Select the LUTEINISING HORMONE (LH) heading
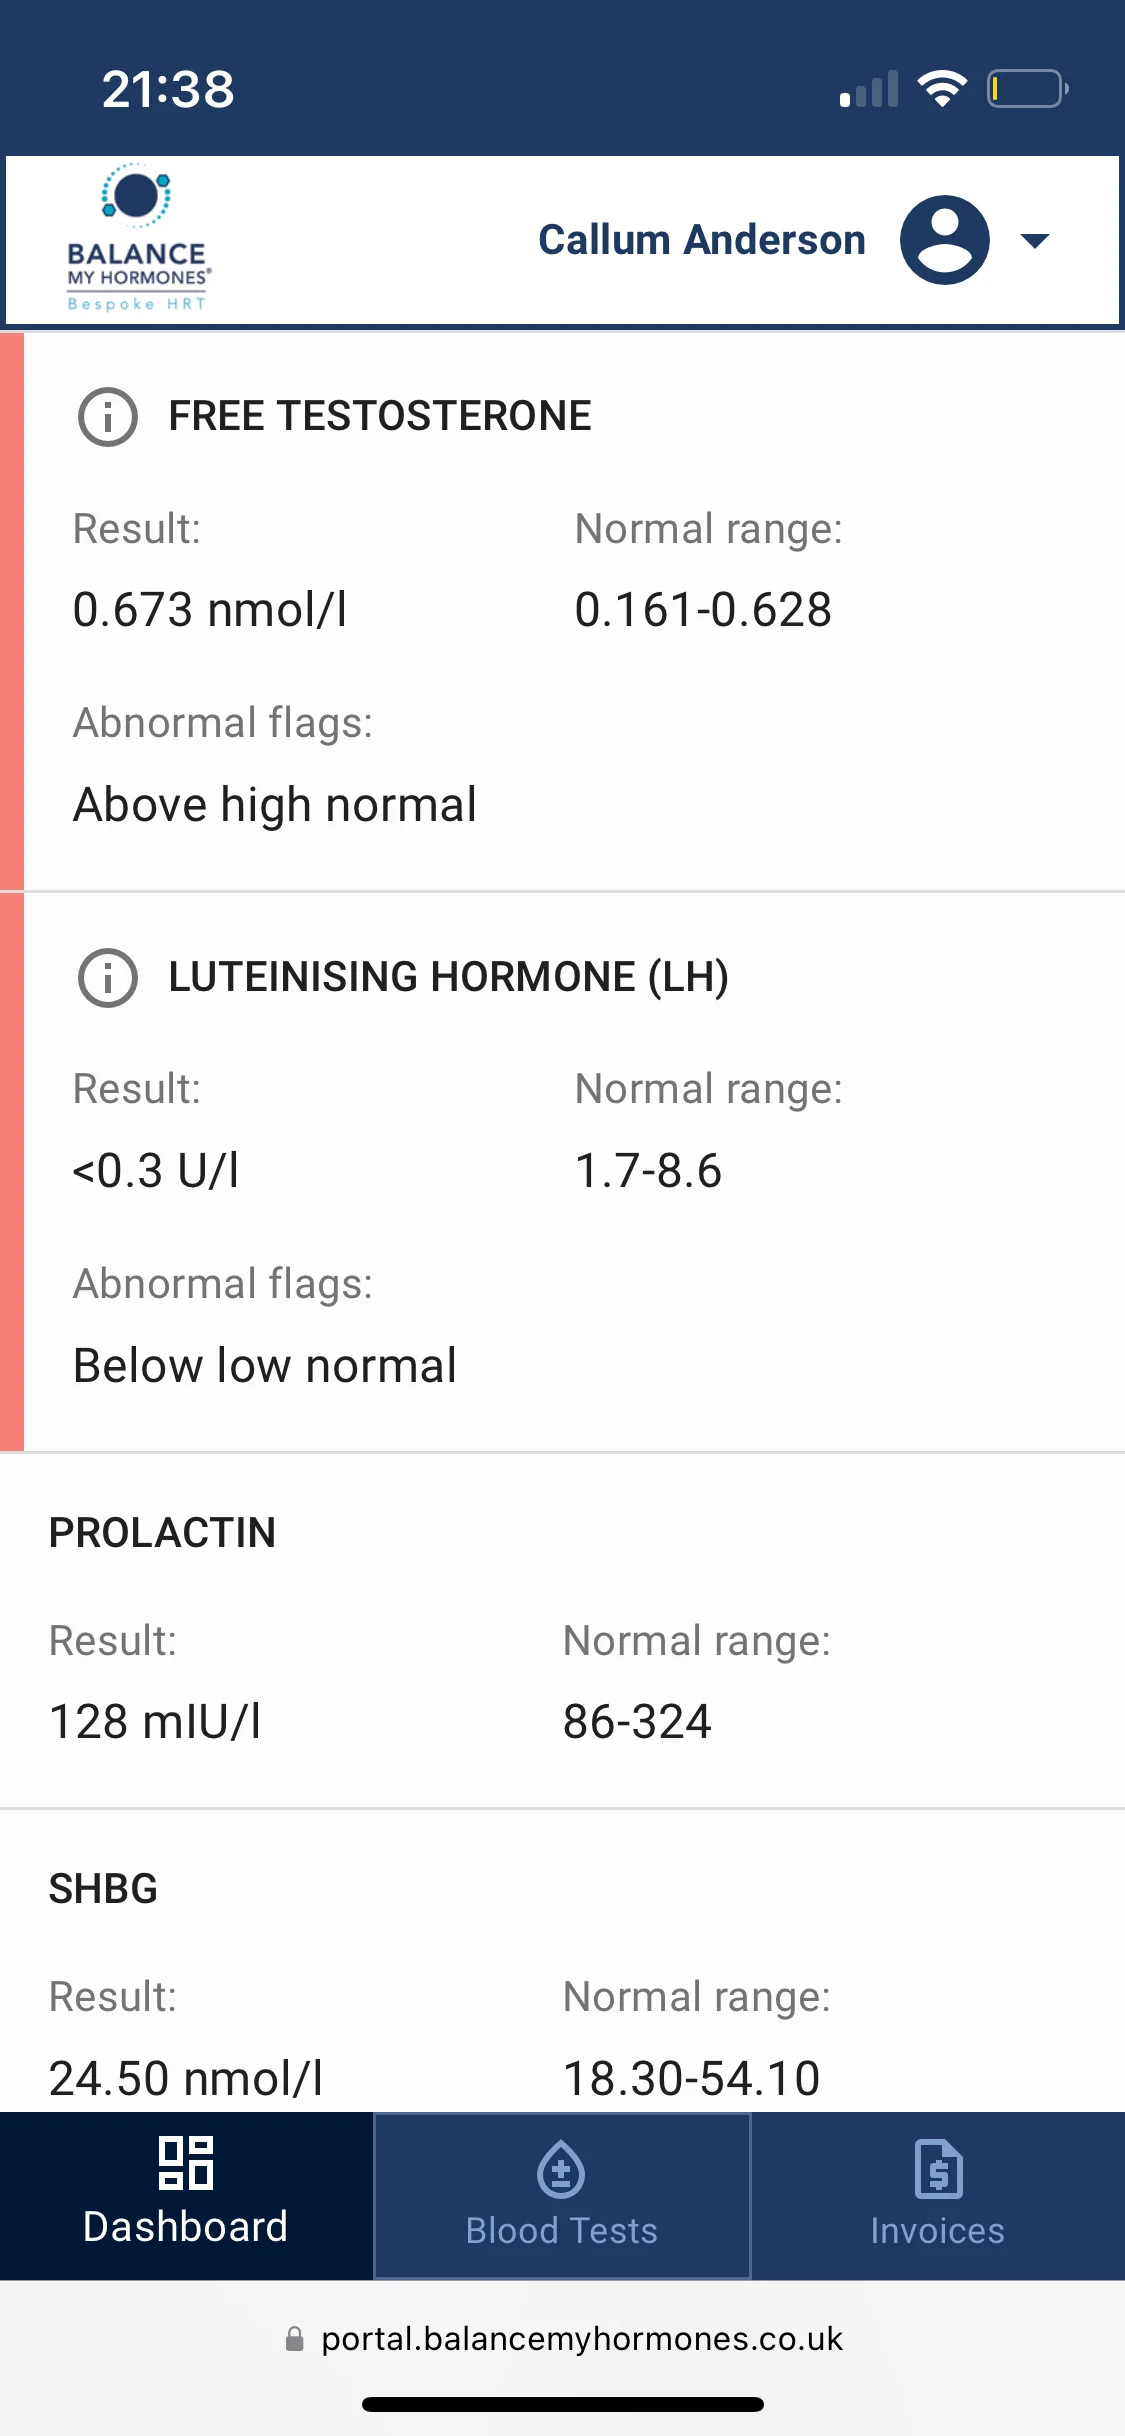 click(x=448, y=977)
